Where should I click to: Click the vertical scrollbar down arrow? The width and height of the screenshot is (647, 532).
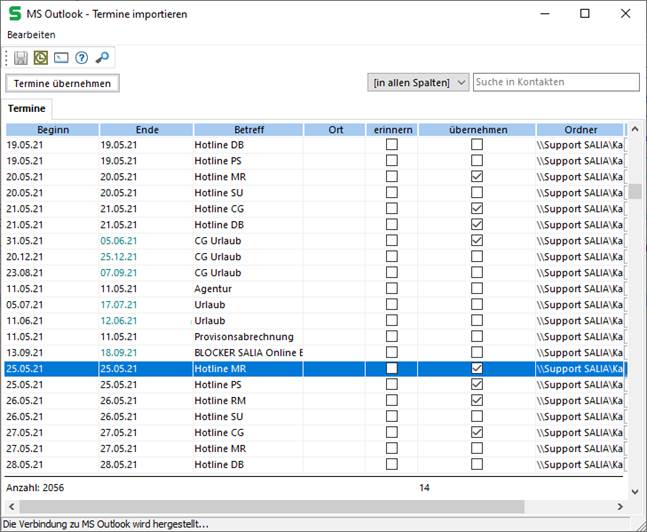click(x=634, y=491)
